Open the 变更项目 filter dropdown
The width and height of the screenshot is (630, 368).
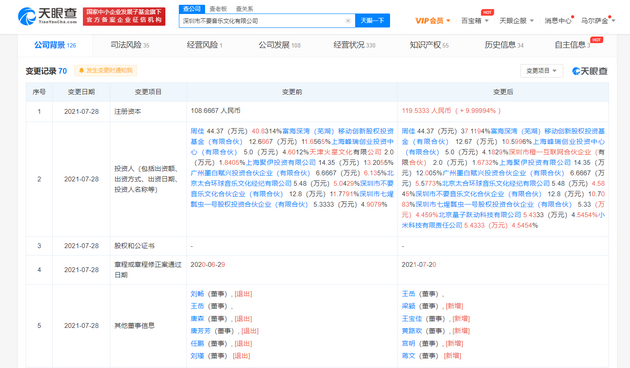tap(541, 71)
